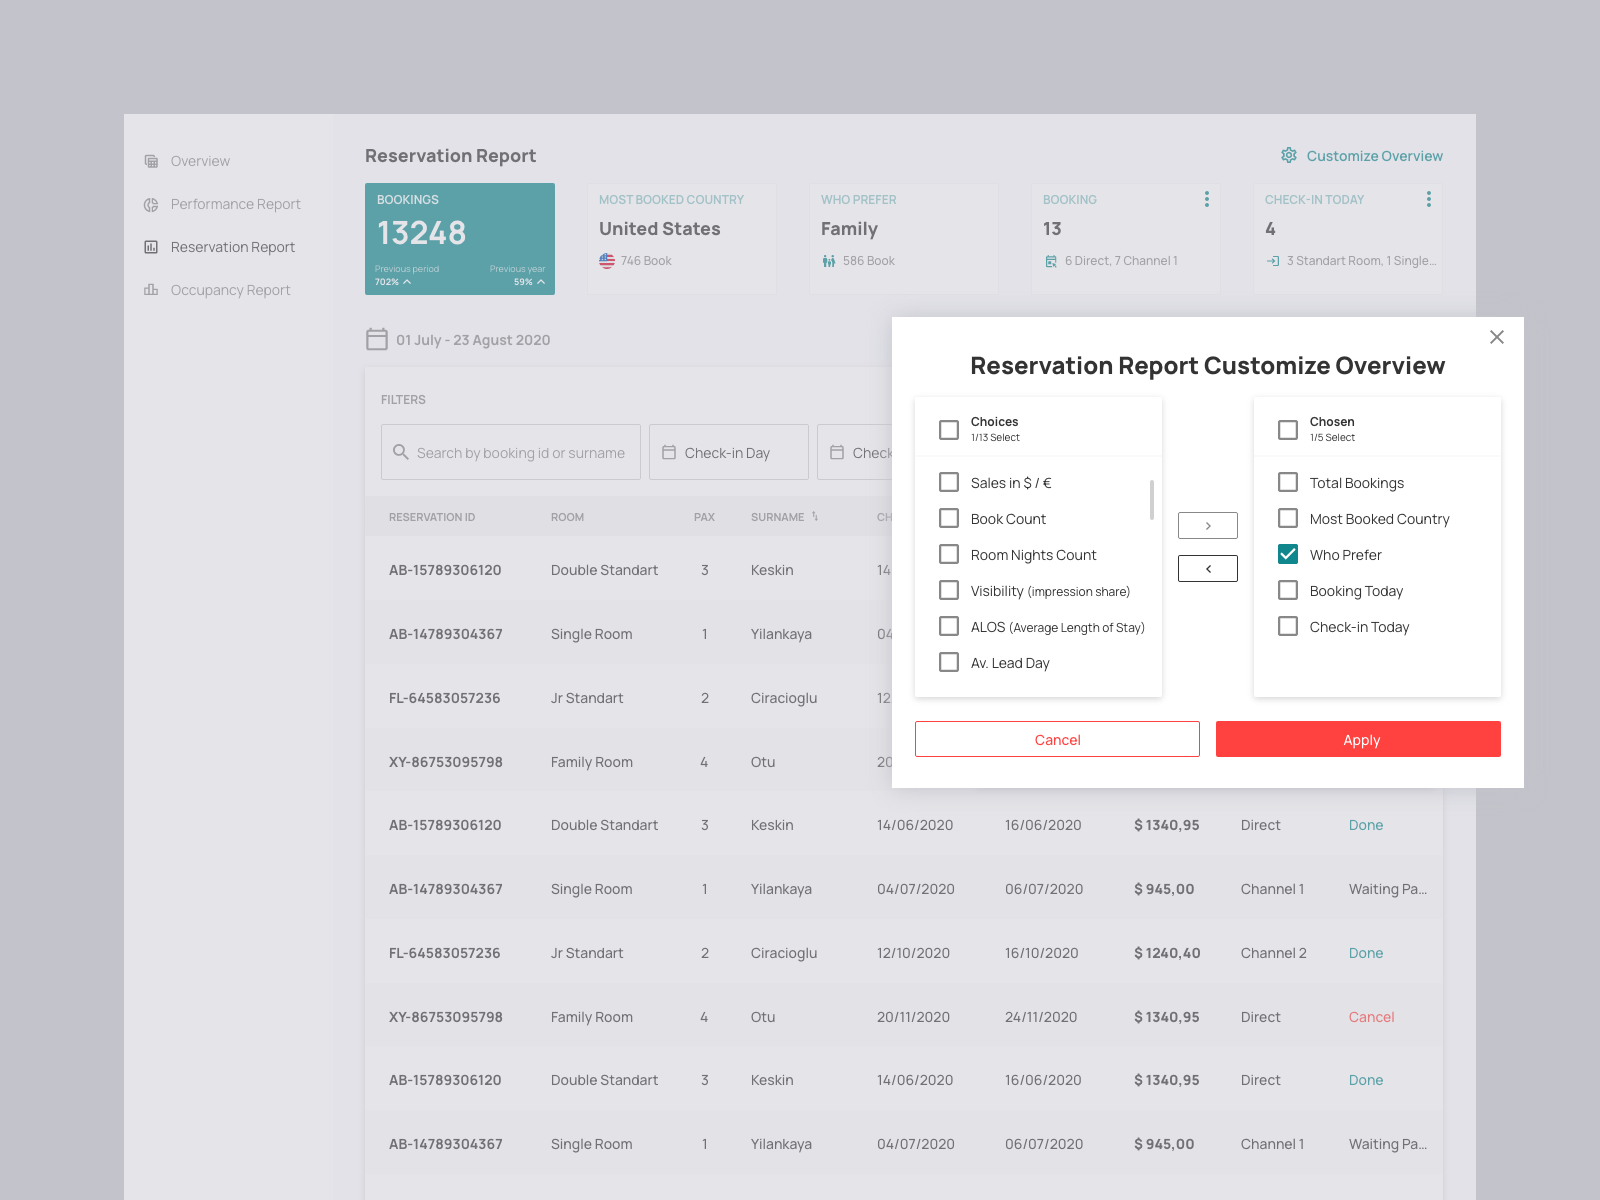Click the Overview sidebar icon
This screenshot has width=1600, height=1200.
tap(150, 160)
